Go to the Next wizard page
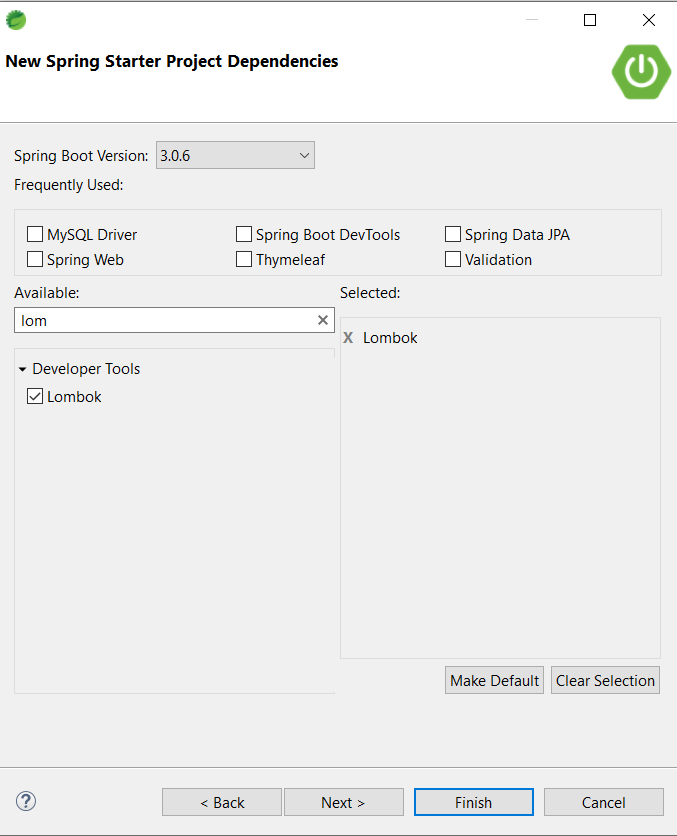Viewport: 677px width, 836px height. click(343, 802)
